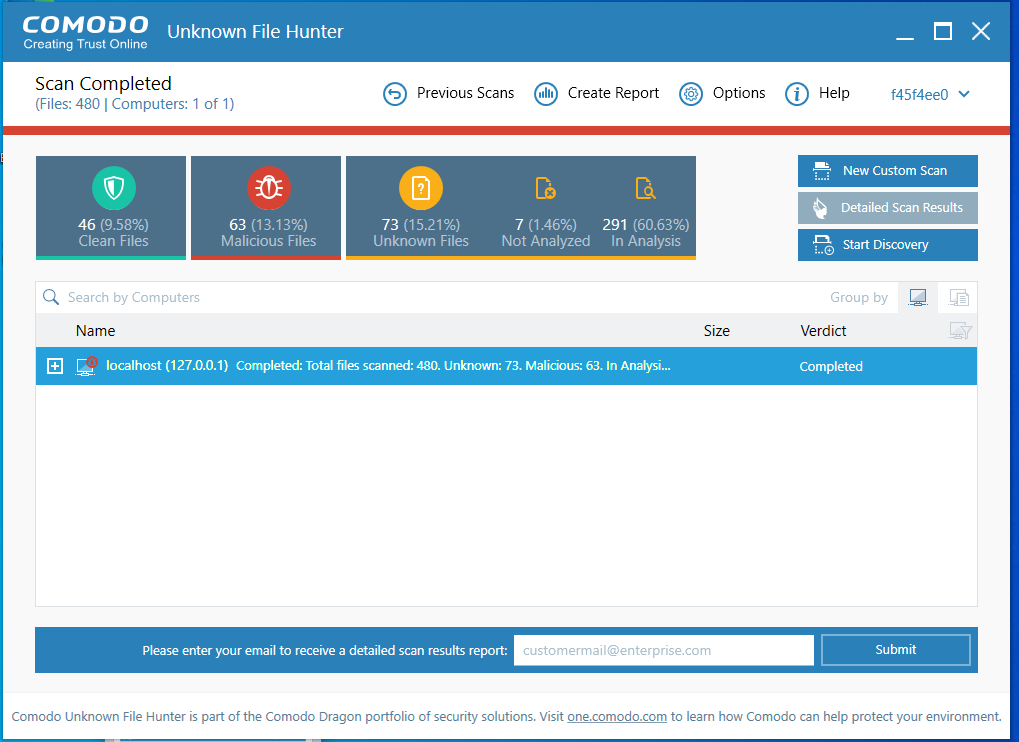
Task: Open Detailed Scan Results
Action: (888, 208)
